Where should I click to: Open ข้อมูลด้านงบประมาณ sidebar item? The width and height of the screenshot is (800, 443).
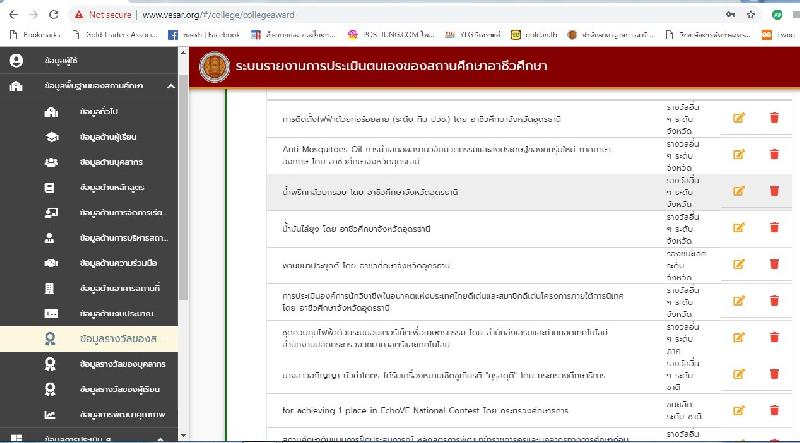coord(89,313)
